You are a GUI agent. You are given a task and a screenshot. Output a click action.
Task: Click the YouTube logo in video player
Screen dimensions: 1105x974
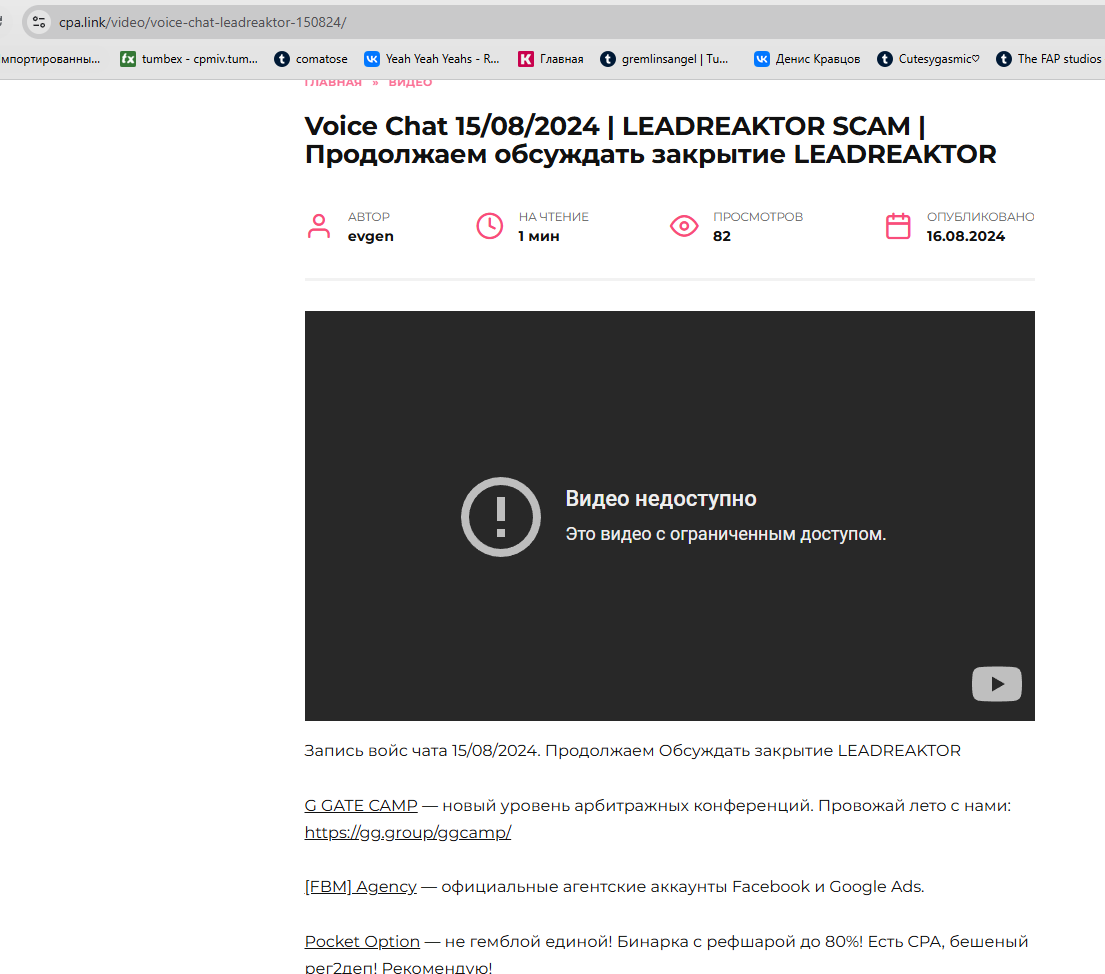(996, 684)
